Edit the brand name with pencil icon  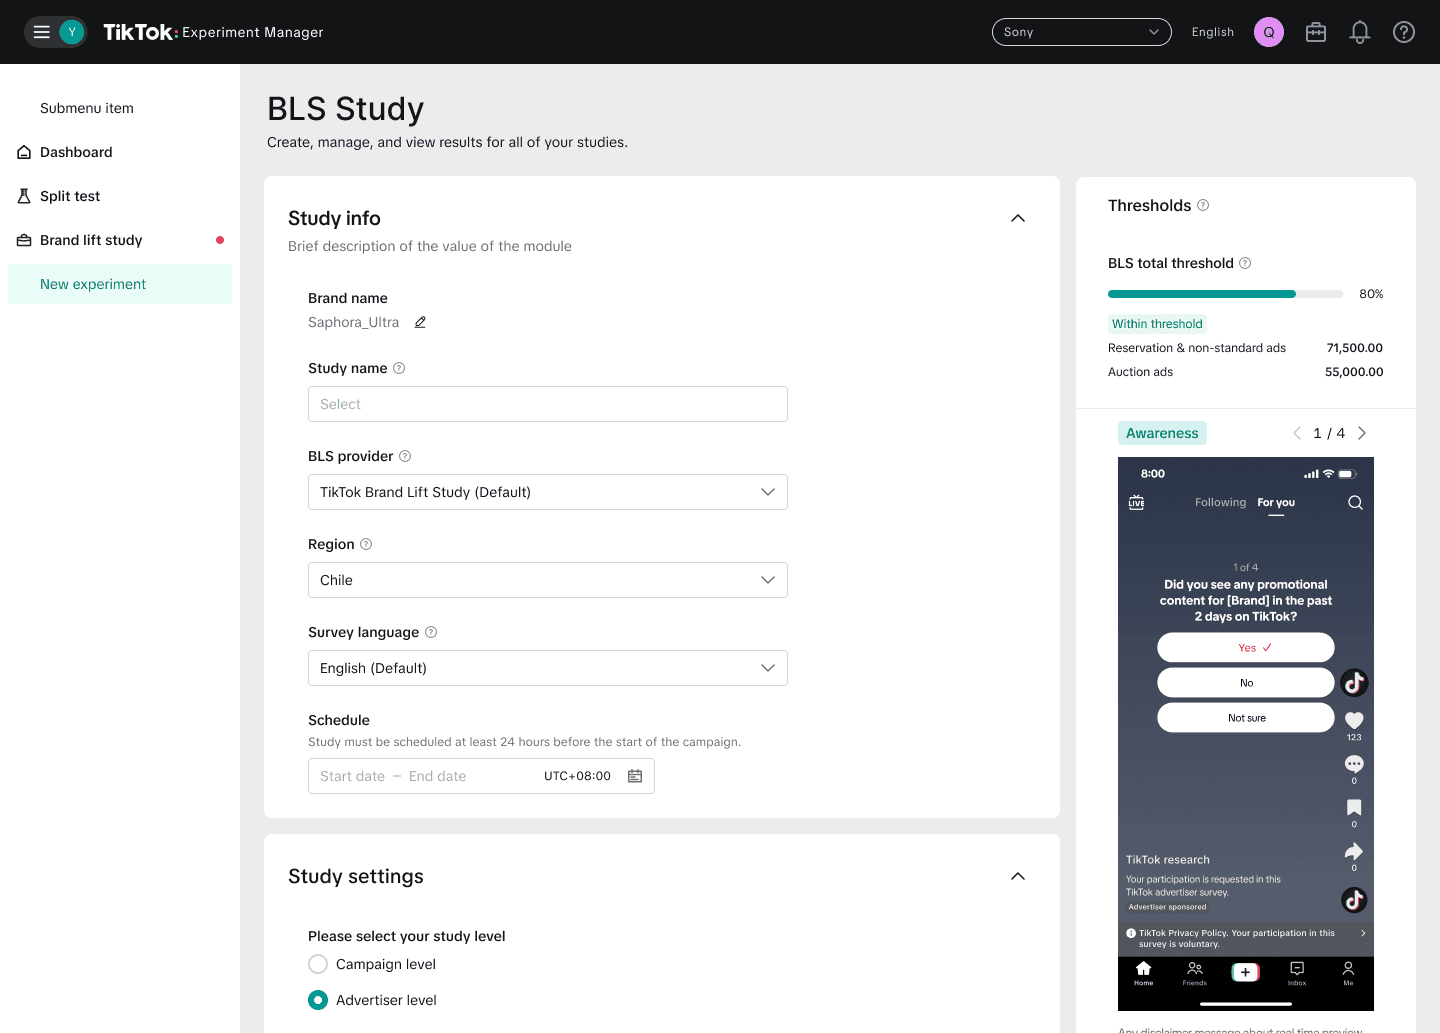coord(421,322)
